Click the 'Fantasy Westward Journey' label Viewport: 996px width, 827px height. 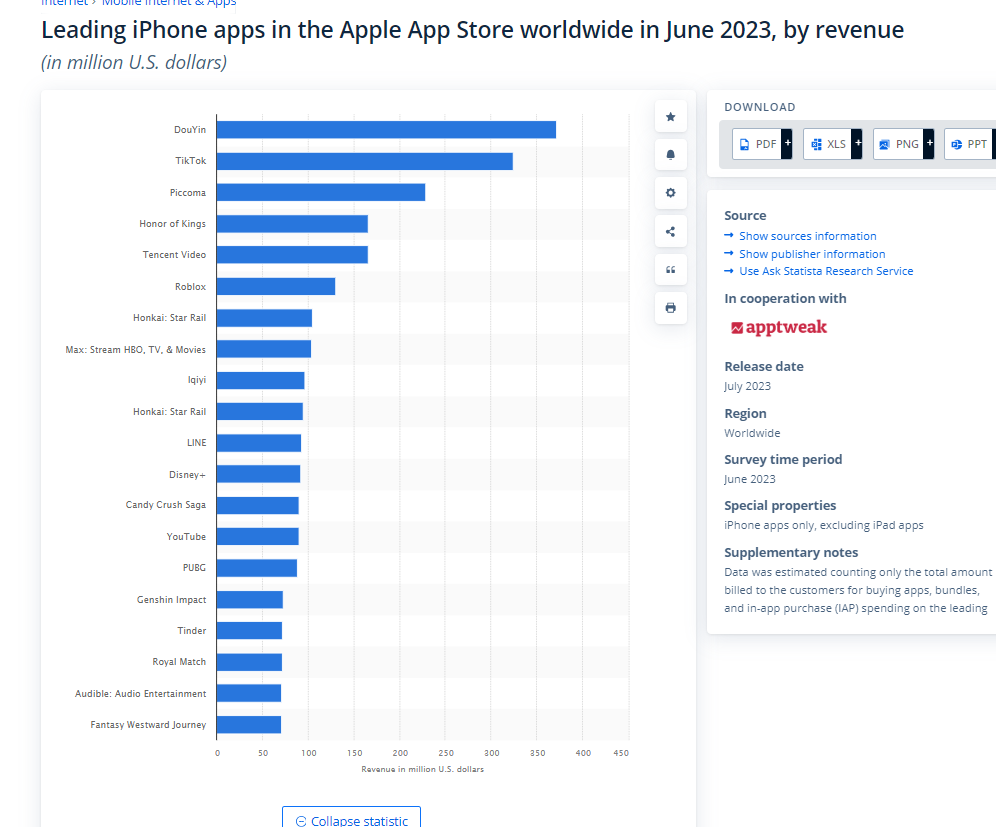(148, 725)
